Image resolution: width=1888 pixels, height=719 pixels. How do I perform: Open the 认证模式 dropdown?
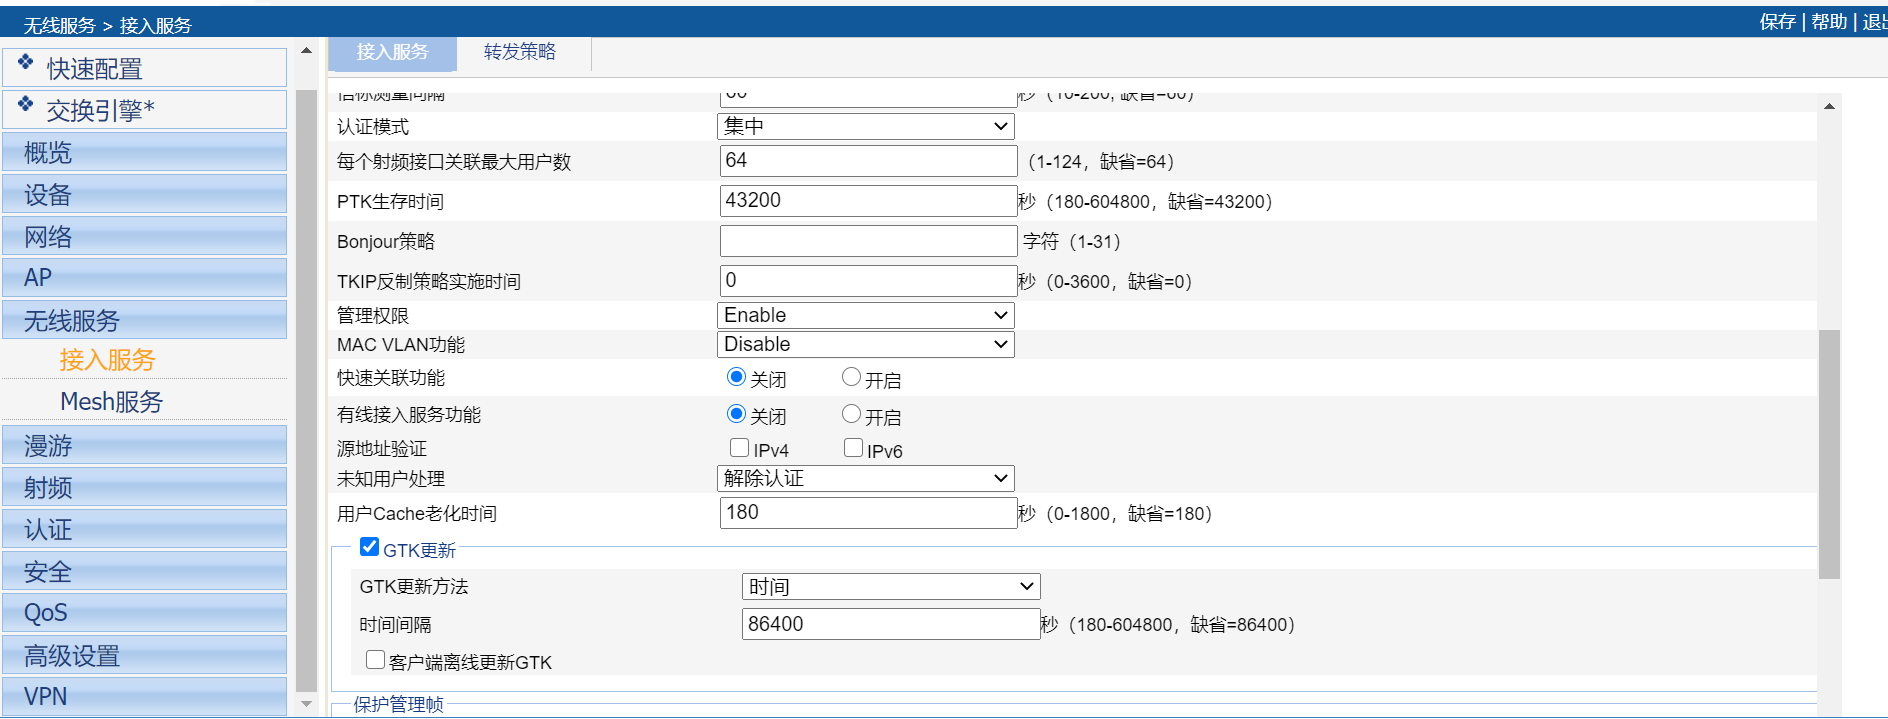click(866, 126)
